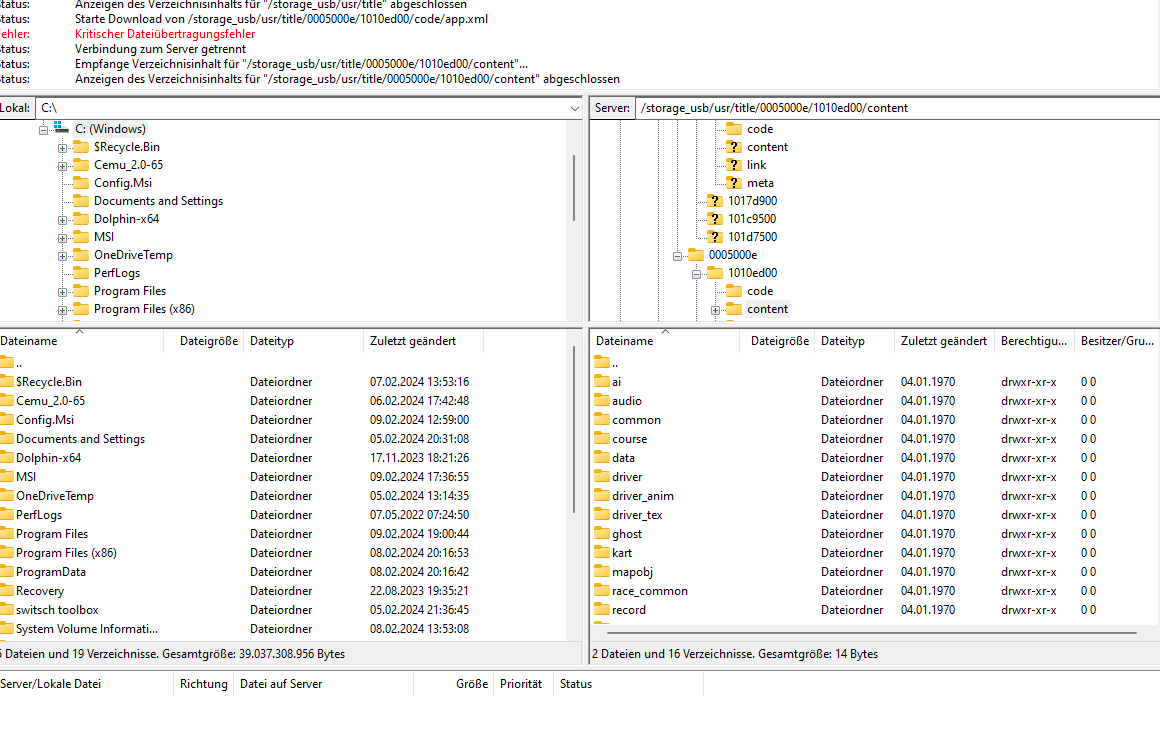1160x750 pixels.
Task: Select the driver_tex row in server list
Action: tap(874, 515)
